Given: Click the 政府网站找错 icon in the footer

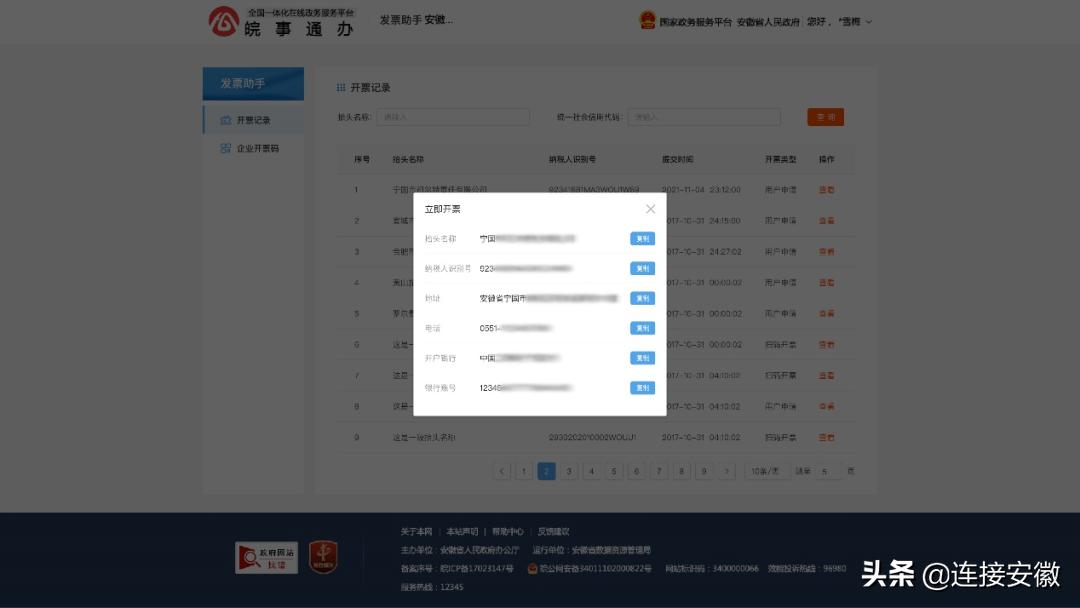Looking at the screenshot, I should coord(265,558).
